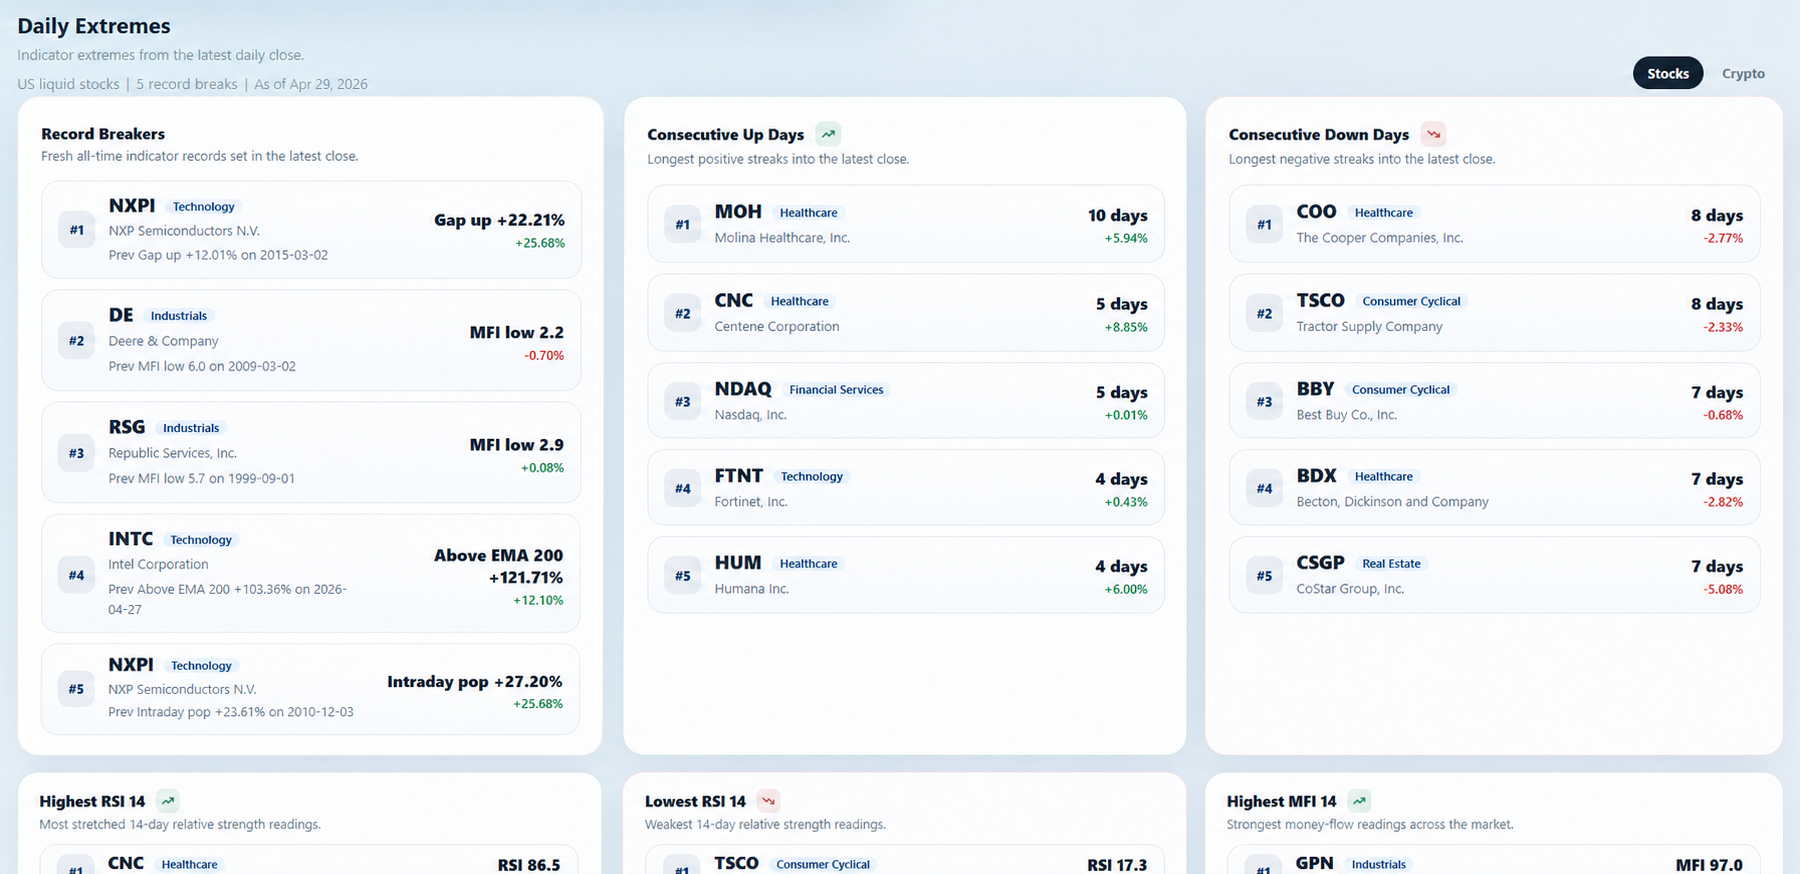
Task: Click the downtrend icon next to Lowest RSI 14
Action: [x=768, y=801]
